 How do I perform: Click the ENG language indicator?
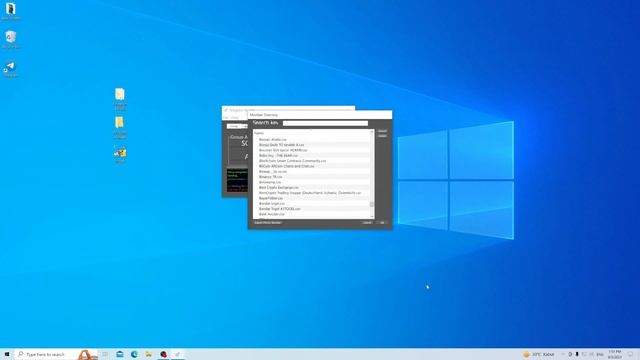pyautogui.click(x=600, y=354)
